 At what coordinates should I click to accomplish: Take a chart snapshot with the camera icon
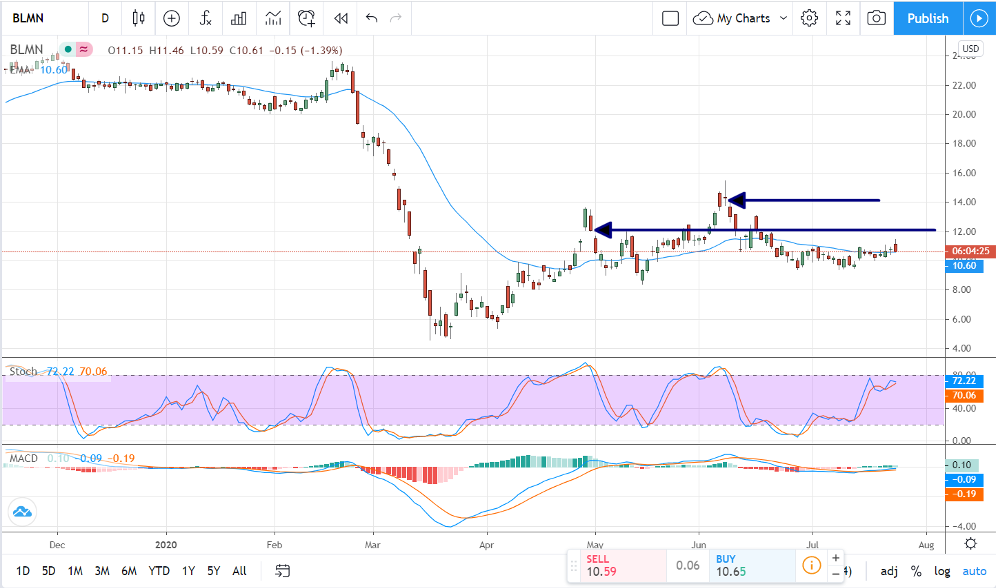tap(876, 18)
